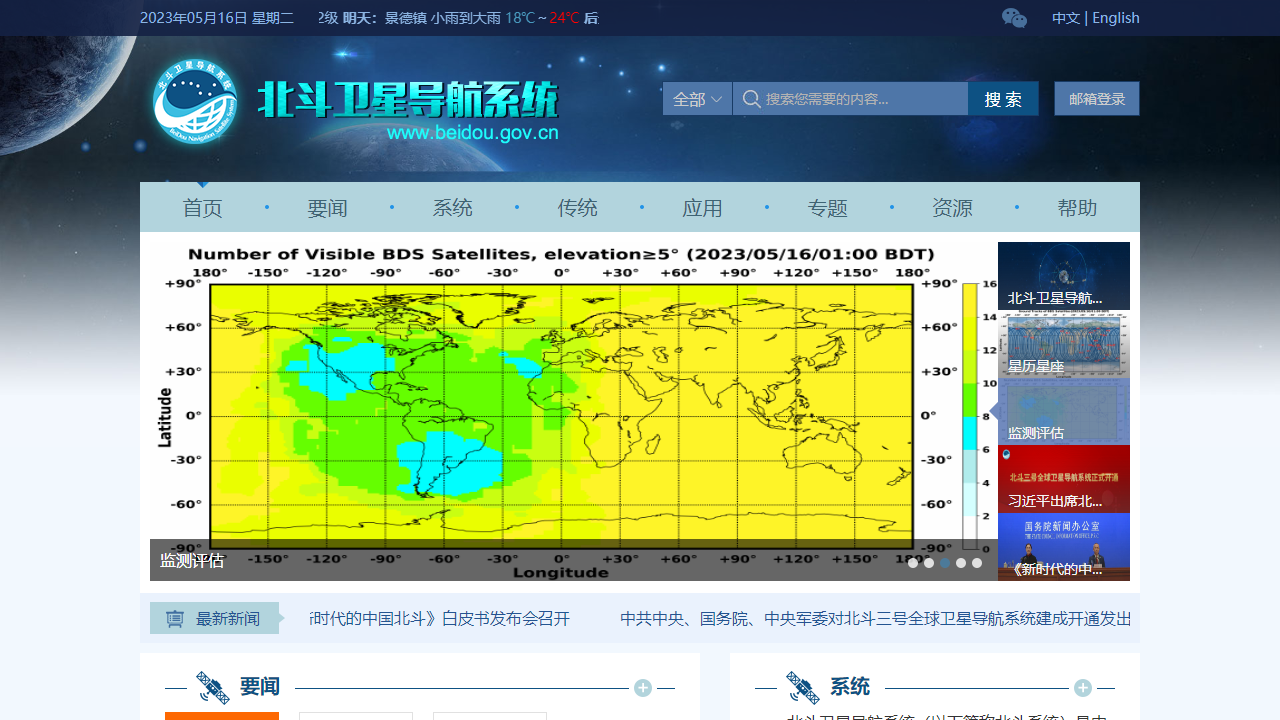Open the 传统 navigation menu item
The height and width of the screenshot is (720, 1280).
point(577,208)
